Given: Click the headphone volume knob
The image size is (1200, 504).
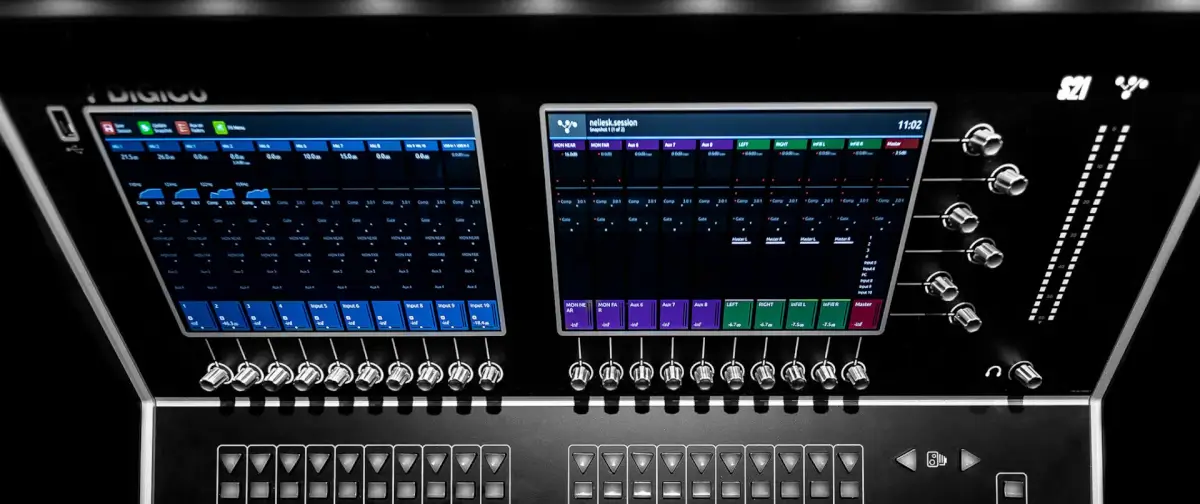Looking at the screenshot, I should coord(1023,374).
